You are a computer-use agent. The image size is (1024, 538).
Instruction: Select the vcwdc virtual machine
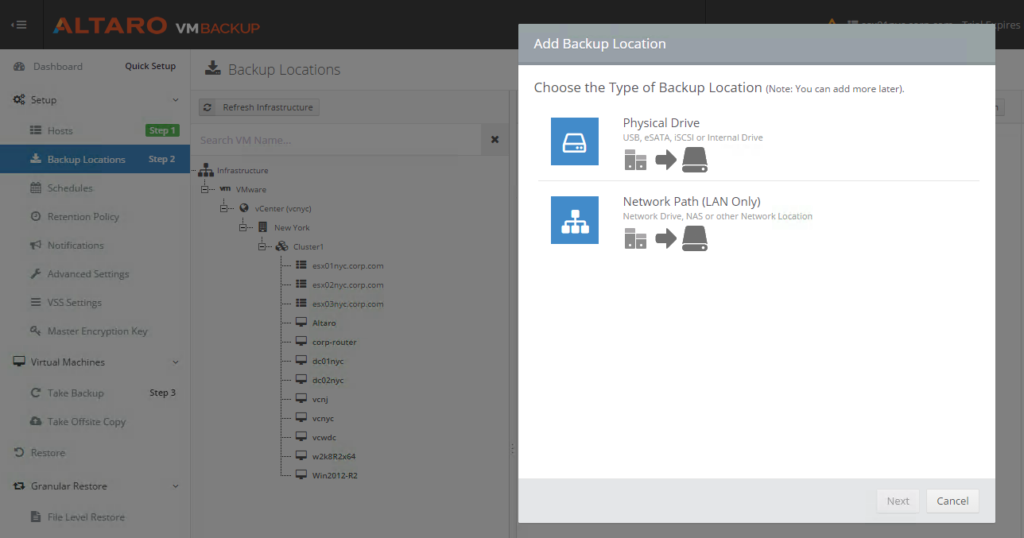(x=324, y=437)
